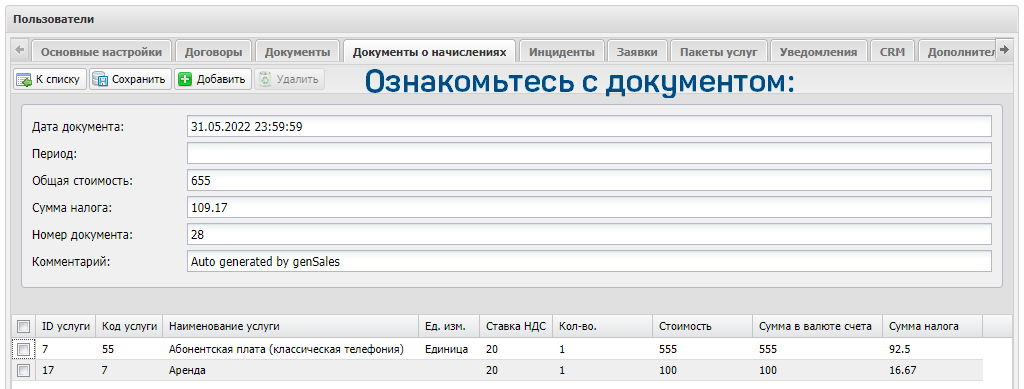Click the 16.67 tax amount cell

click(933, 370)
